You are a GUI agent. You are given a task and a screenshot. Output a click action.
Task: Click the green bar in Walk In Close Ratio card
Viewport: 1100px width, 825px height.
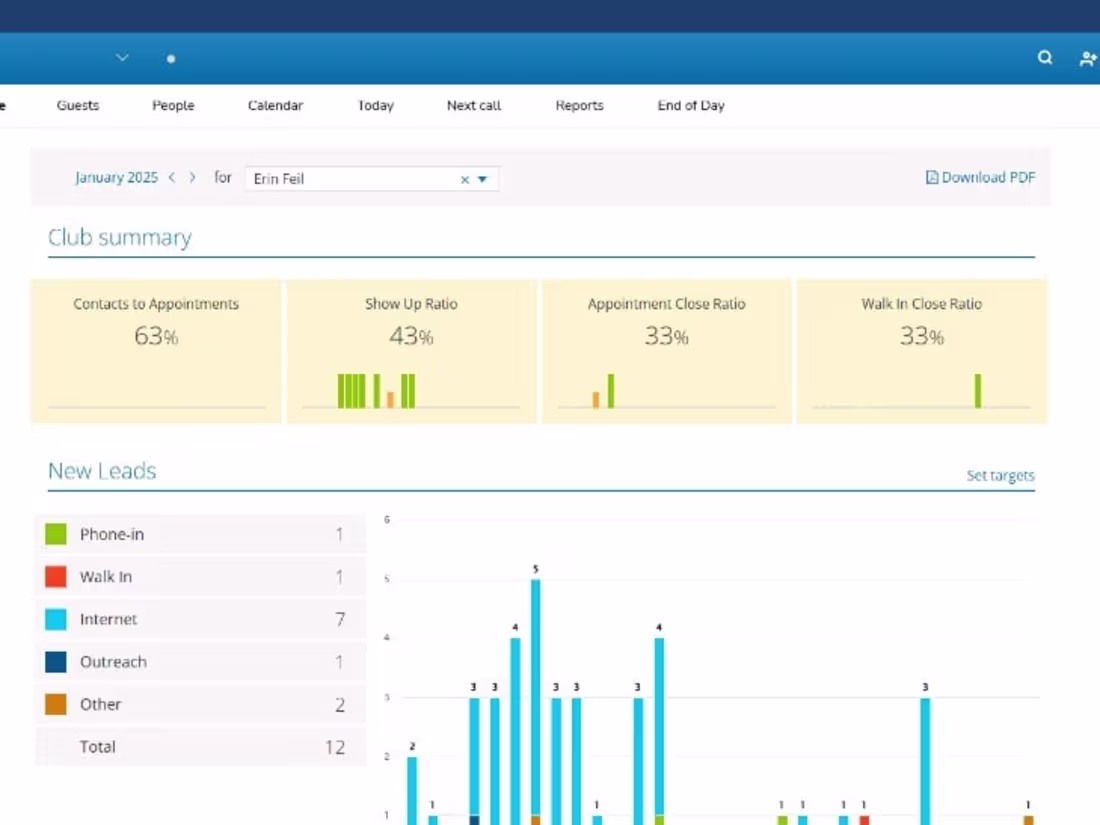[978, 391]
